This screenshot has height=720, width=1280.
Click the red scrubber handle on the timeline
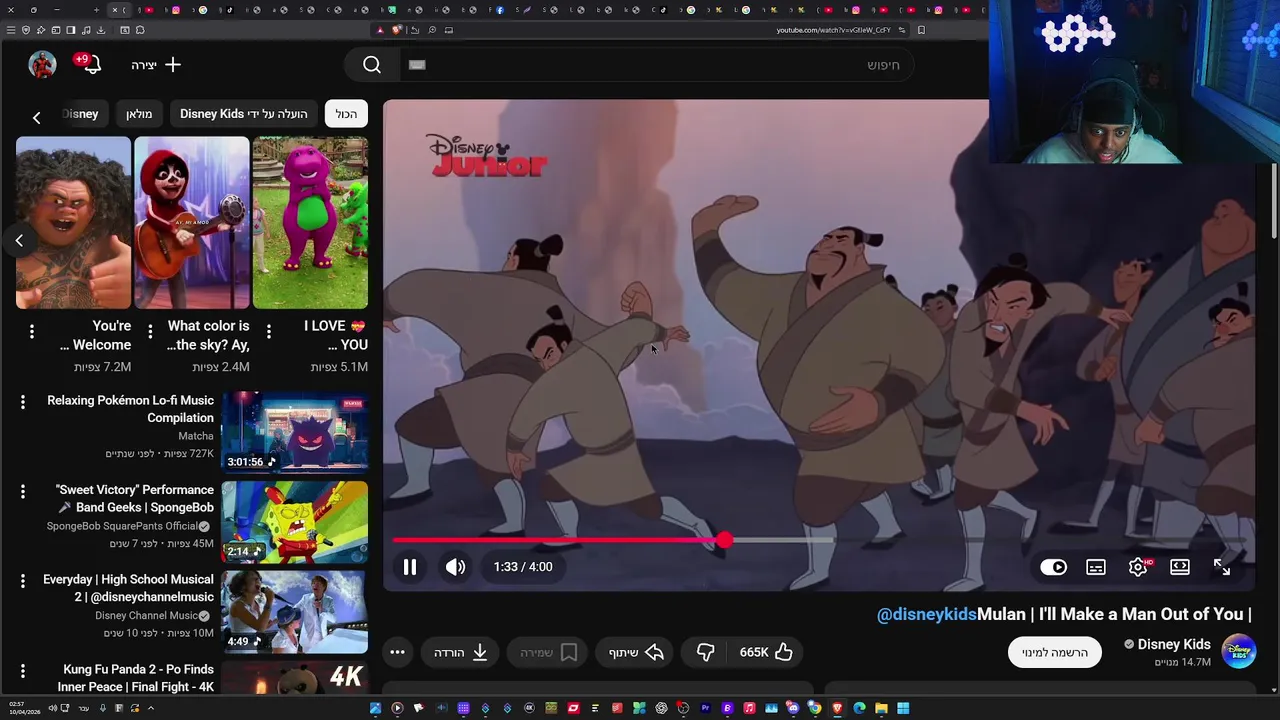coord(724,540)
